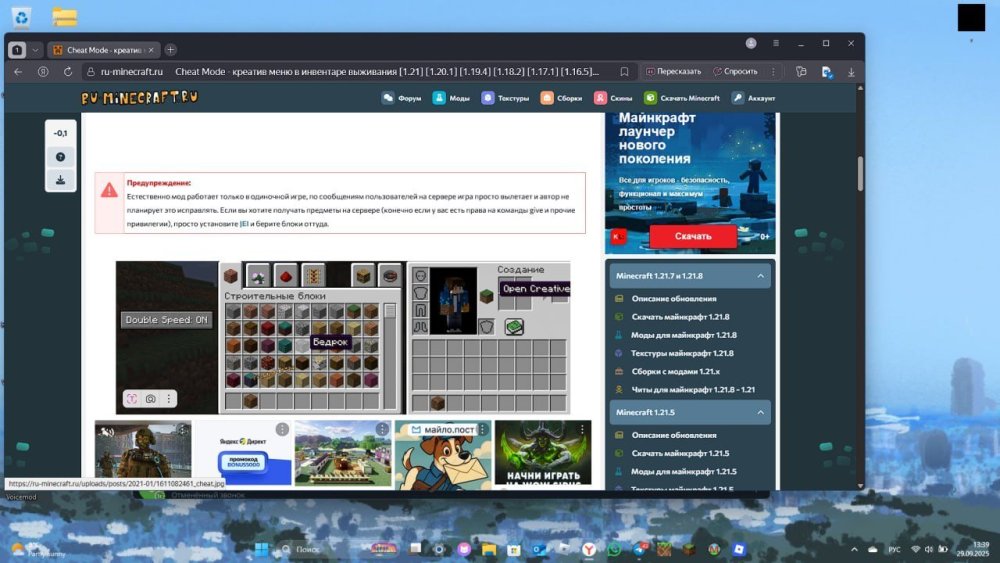Open the Recycle Bin desktop icon
This screenshot has width=1000, height=563.
(x=21, y=17)
